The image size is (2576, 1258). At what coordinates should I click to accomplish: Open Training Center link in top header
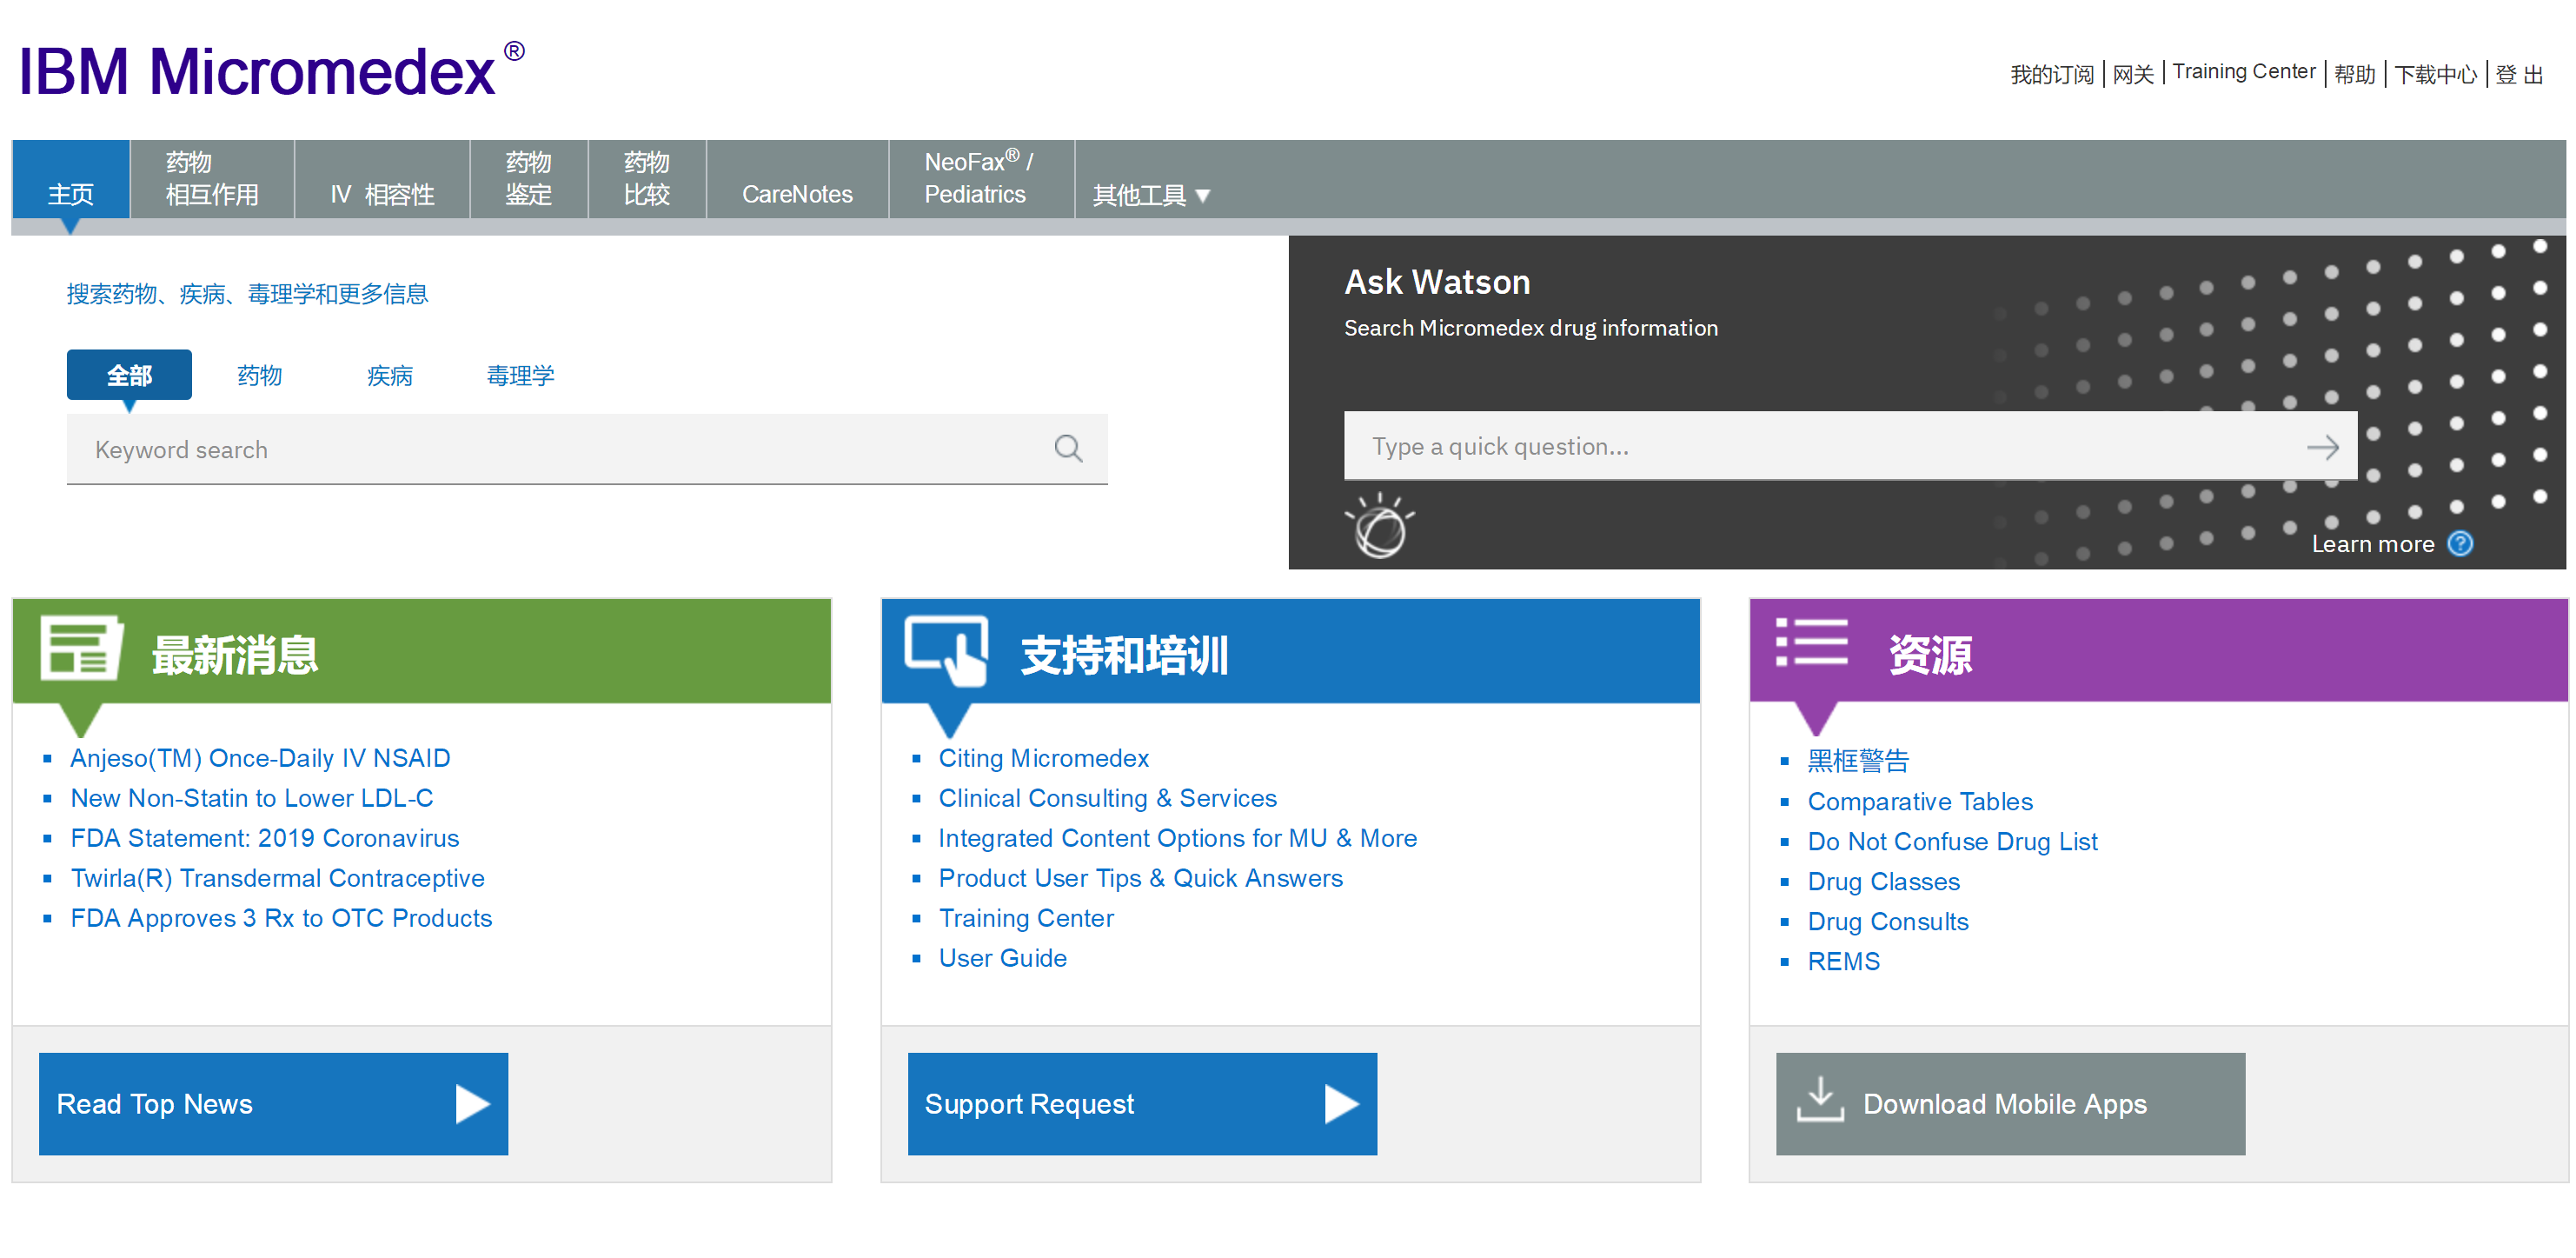point(2243,72)
